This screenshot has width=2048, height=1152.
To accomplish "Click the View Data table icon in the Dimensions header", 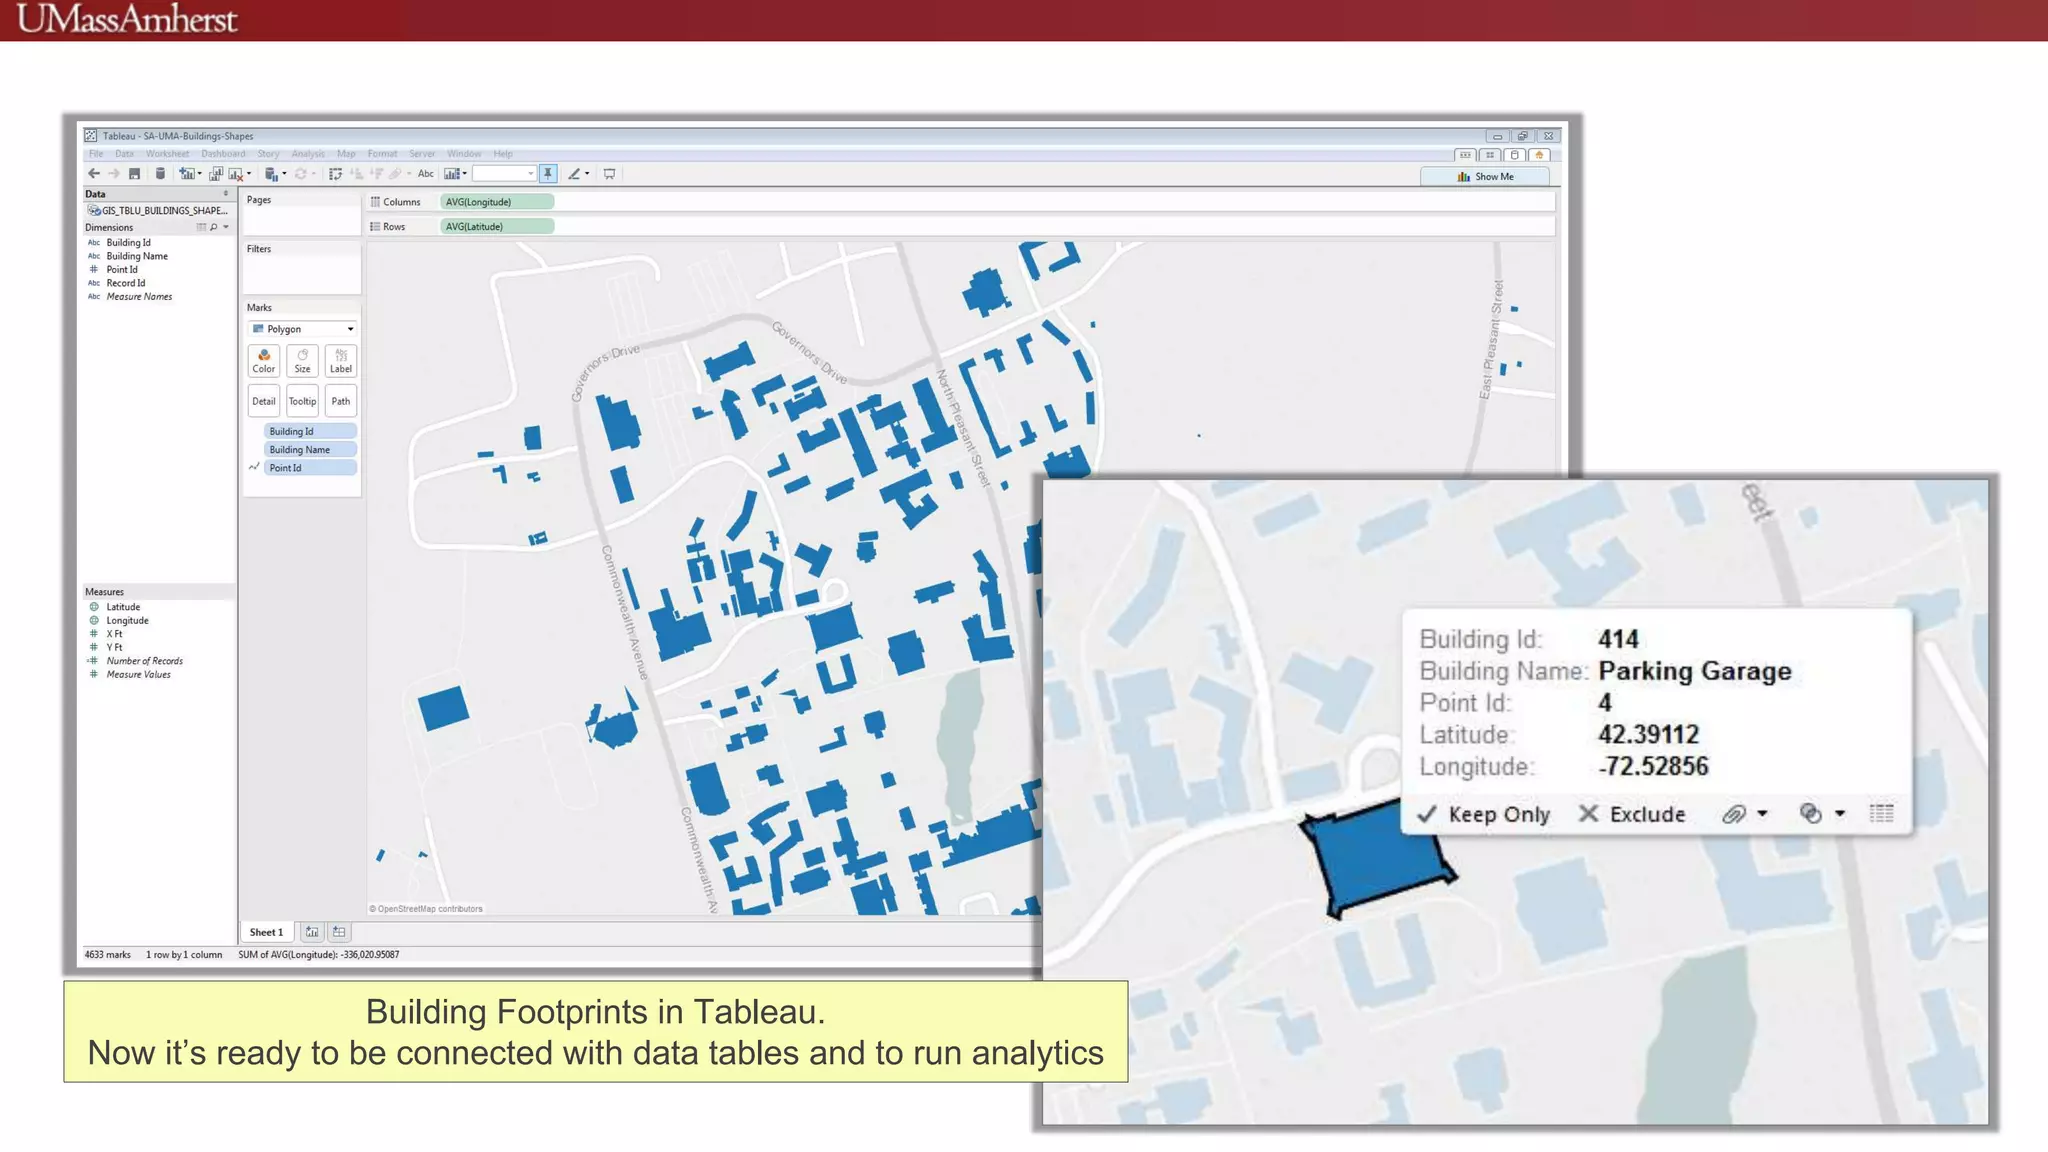I will (x=201, y=227).
